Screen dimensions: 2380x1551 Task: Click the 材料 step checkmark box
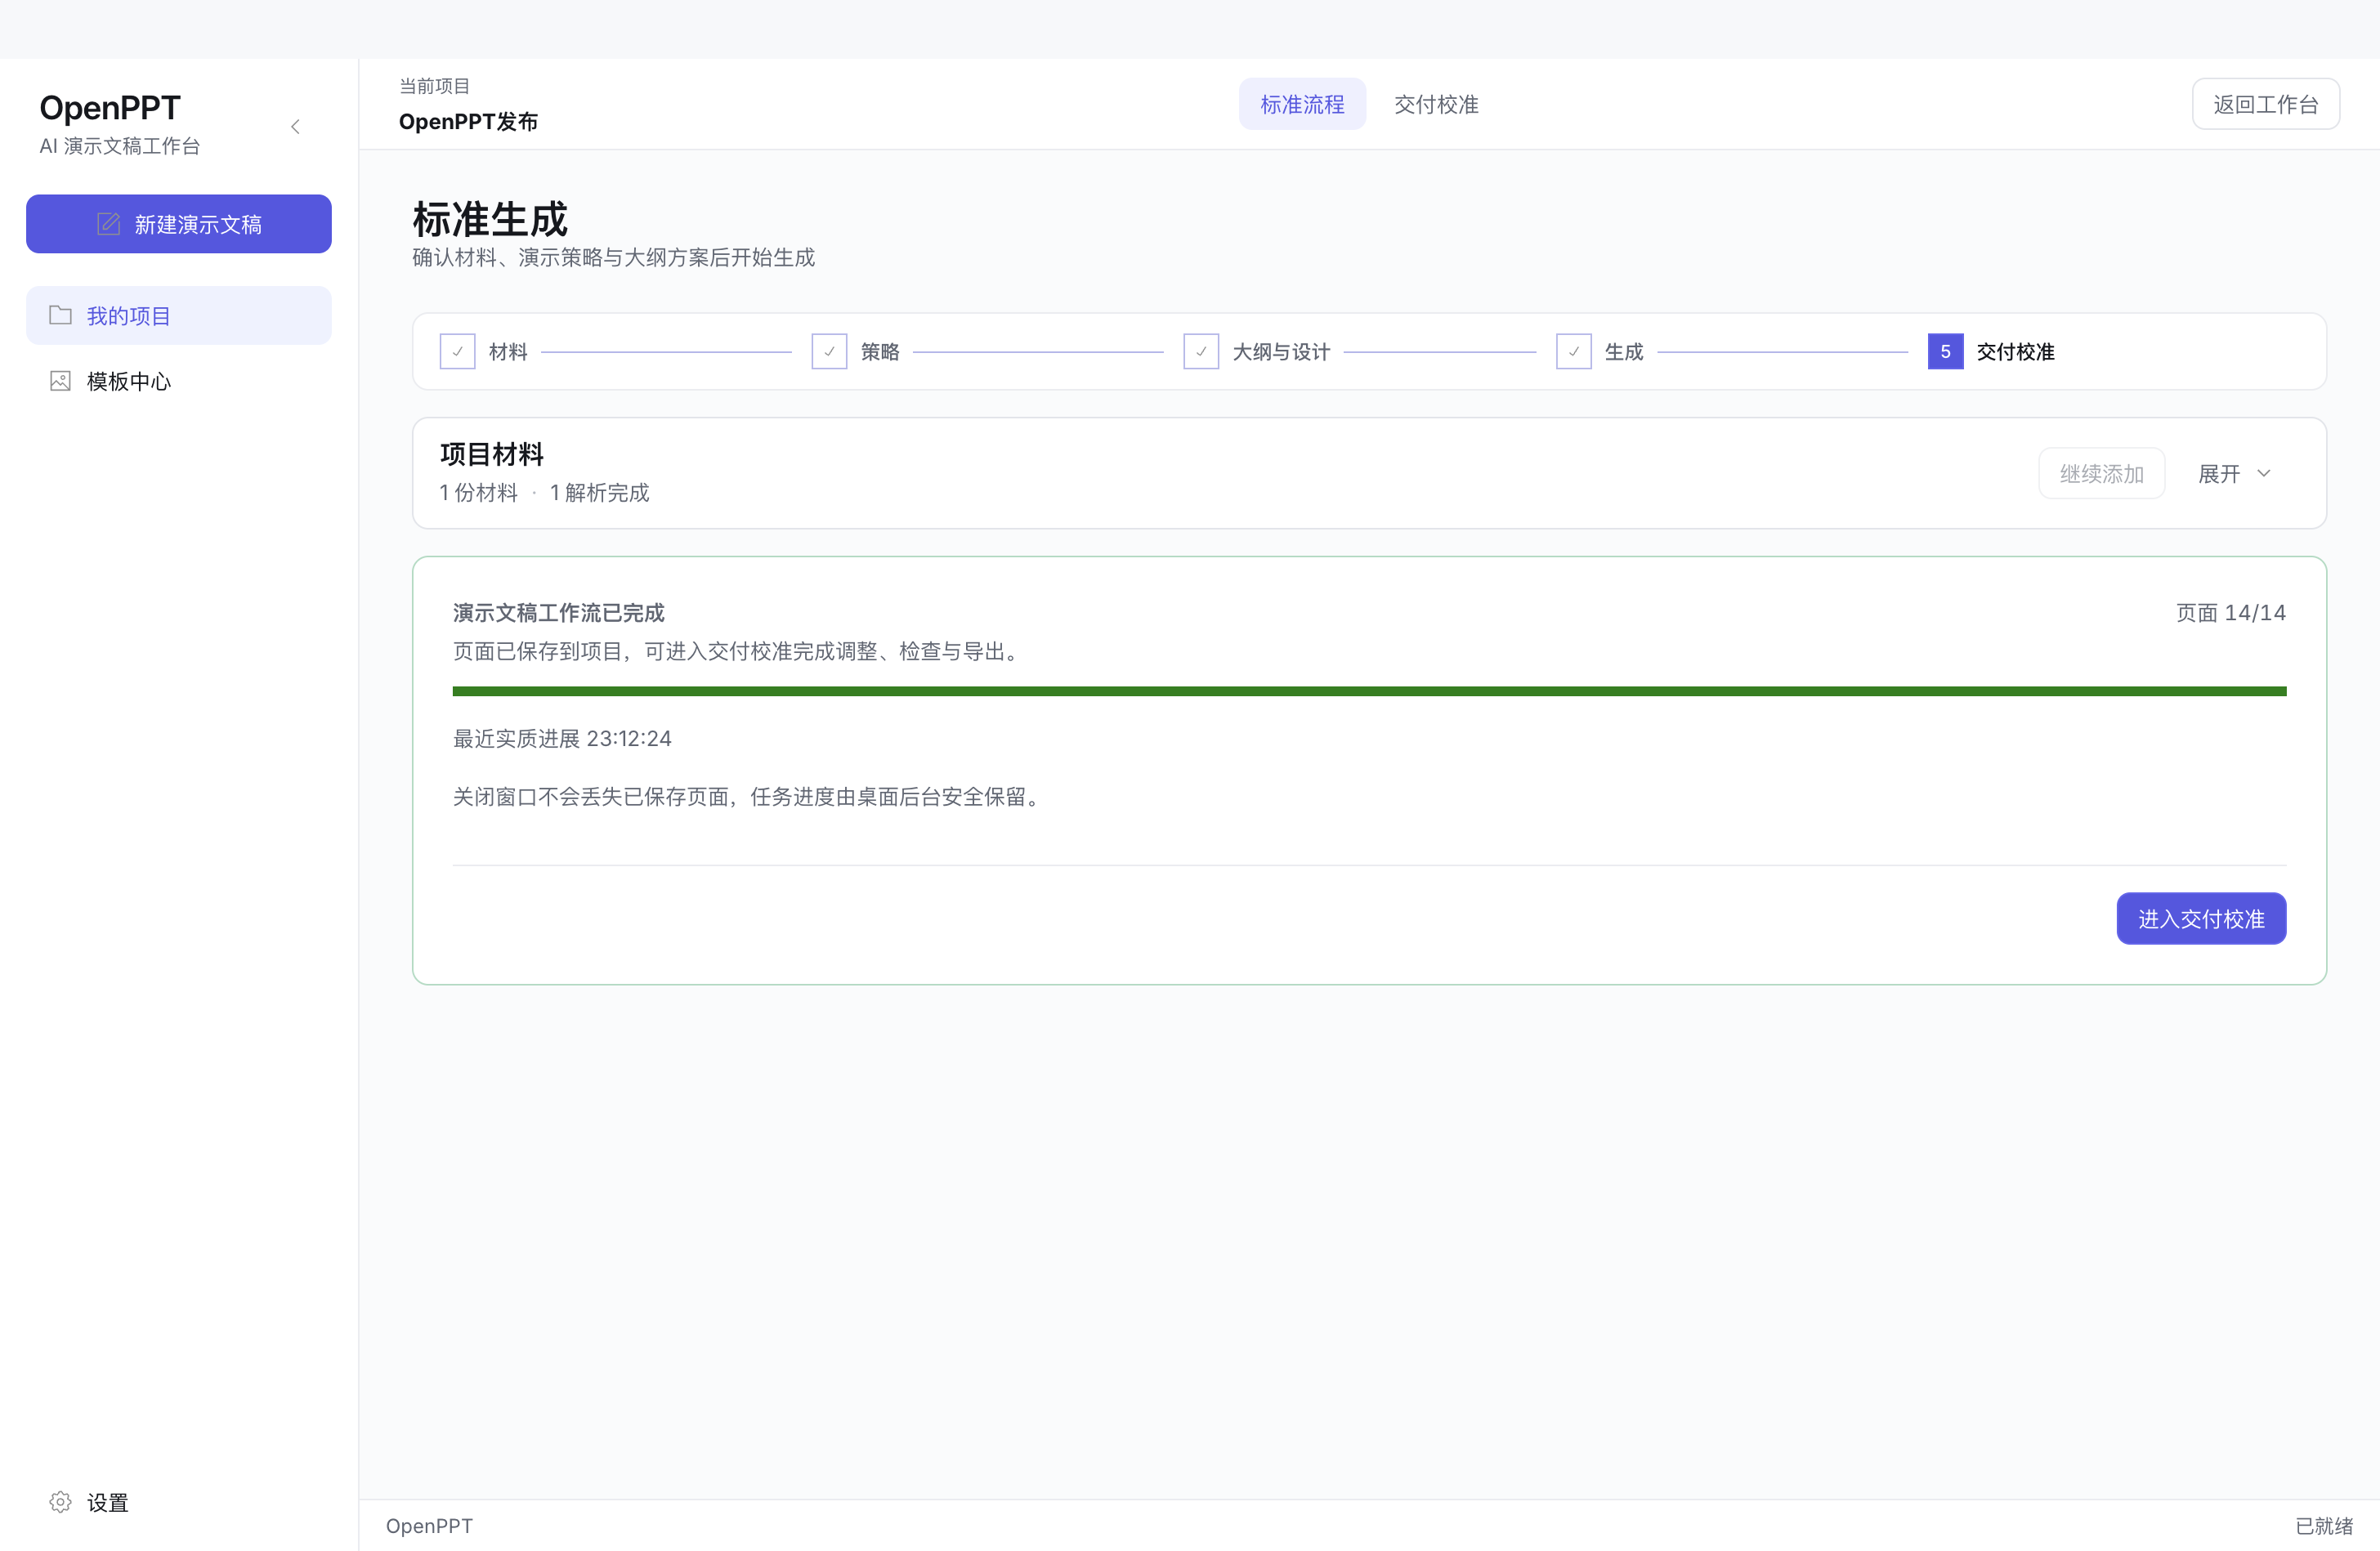tap(457, 351)
